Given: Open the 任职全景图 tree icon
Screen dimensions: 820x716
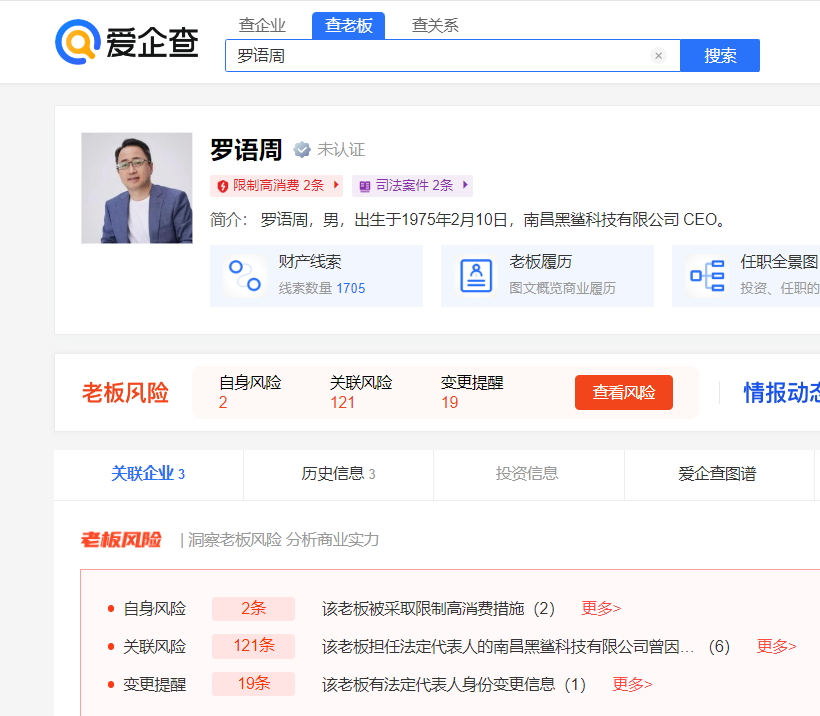Looking at the screenshot, I should (x=707, y=276).
